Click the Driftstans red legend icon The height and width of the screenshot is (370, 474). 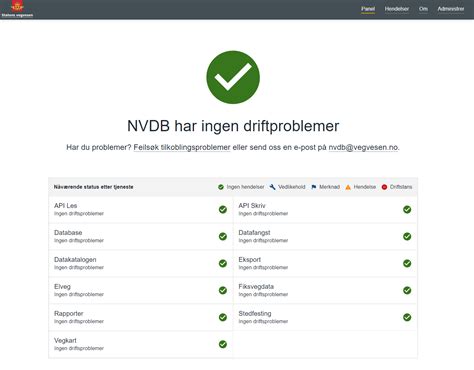click(384, 187)
